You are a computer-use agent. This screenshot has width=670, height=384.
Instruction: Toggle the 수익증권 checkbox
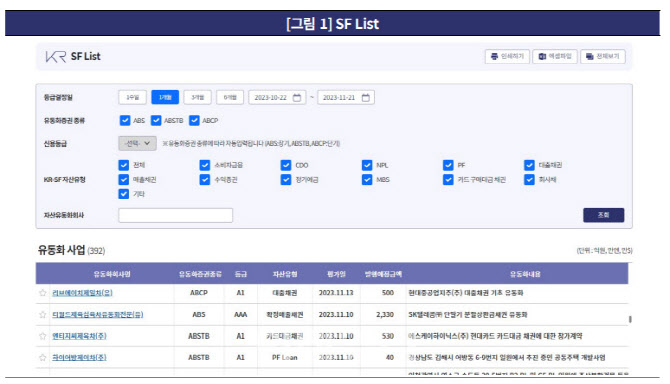205,179
